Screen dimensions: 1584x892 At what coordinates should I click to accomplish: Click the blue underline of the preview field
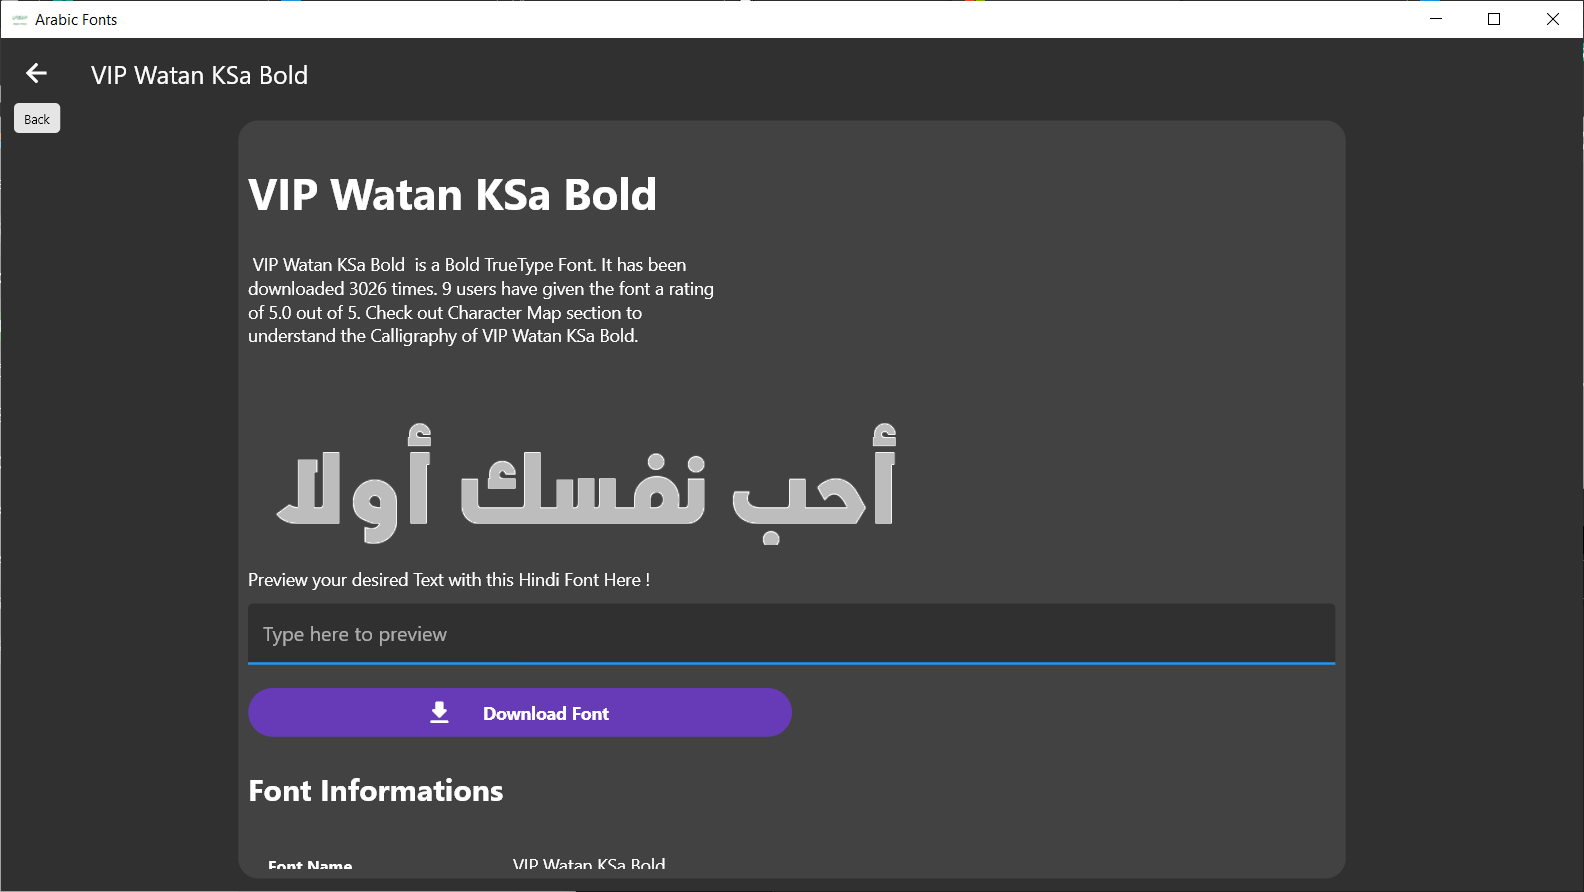click(791, 663)
